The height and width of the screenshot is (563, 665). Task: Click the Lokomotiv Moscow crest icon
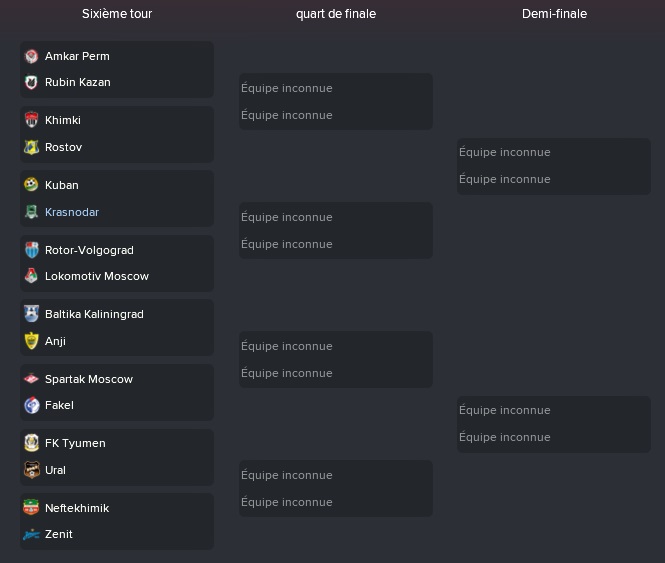31,276
